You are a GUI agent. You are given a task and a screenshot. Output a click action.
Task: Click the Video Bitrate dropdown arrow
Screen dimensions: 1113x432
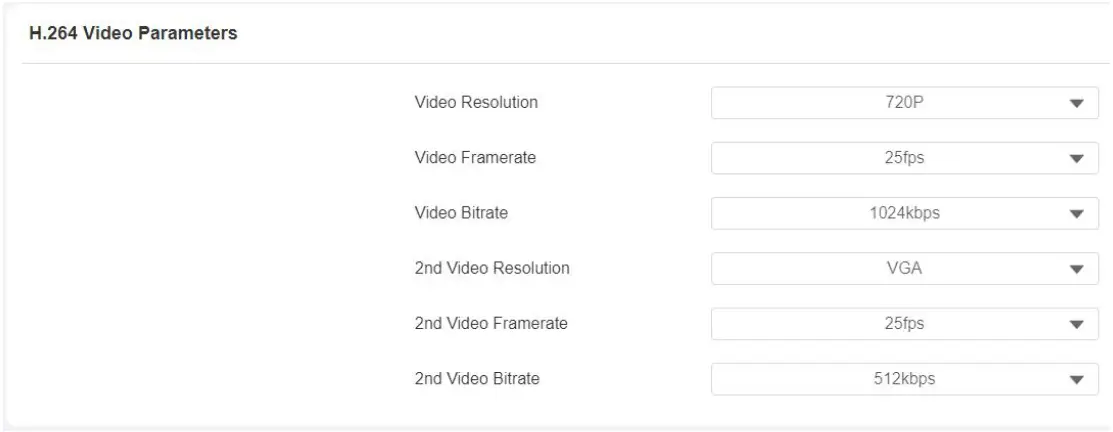(1077, 213)
